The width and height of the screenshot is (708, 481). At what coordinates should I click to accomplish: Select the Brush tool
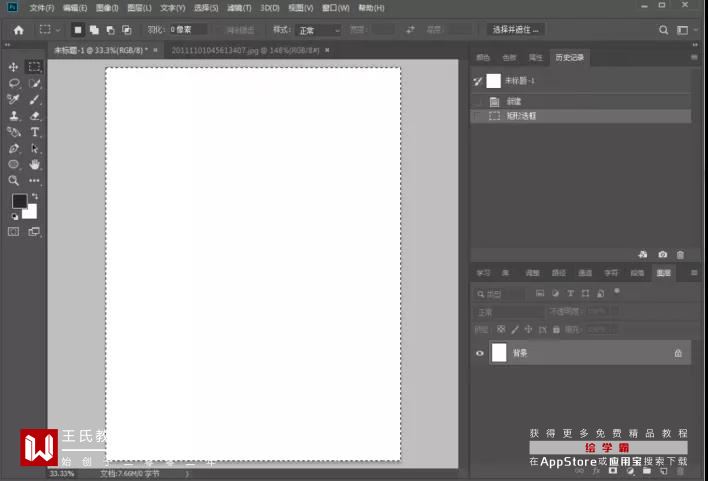point(34,99)
